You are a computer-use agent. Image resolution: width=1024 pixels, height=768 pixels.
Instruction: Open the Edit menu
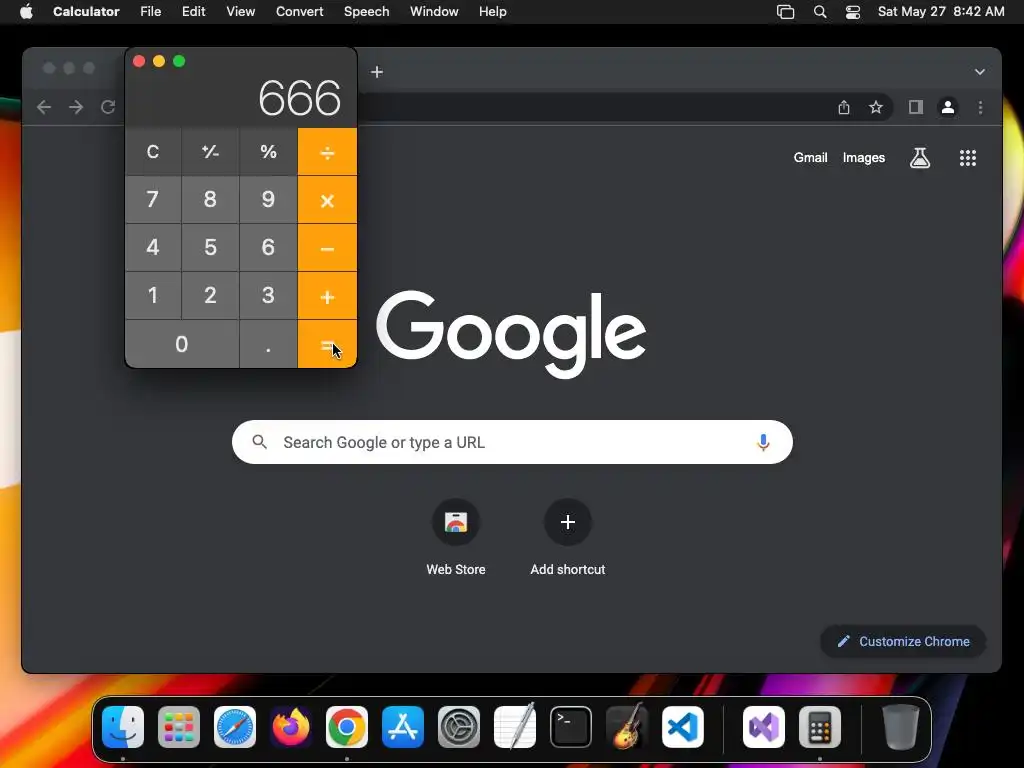tap(193, 12)
